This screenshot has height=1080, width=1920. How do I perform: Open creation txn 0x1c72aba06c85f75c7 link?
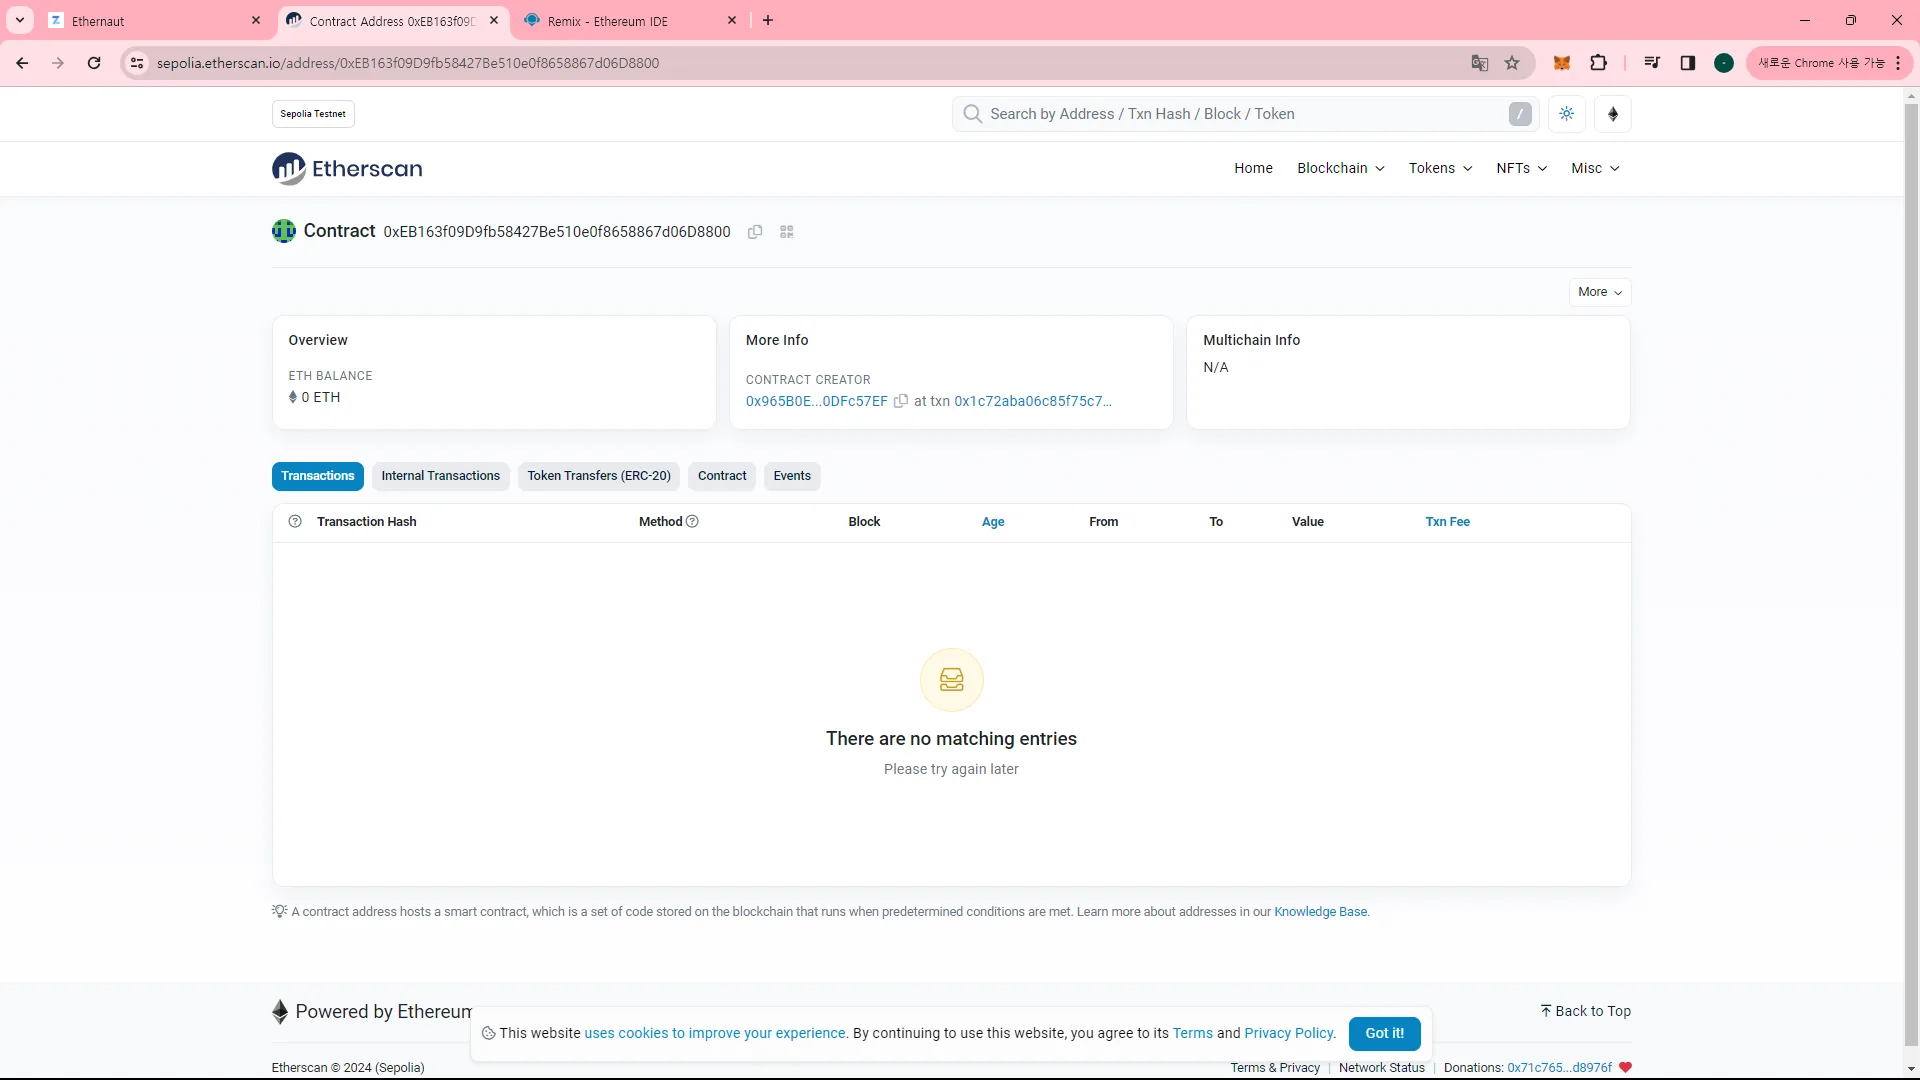tap(1033, 401)
